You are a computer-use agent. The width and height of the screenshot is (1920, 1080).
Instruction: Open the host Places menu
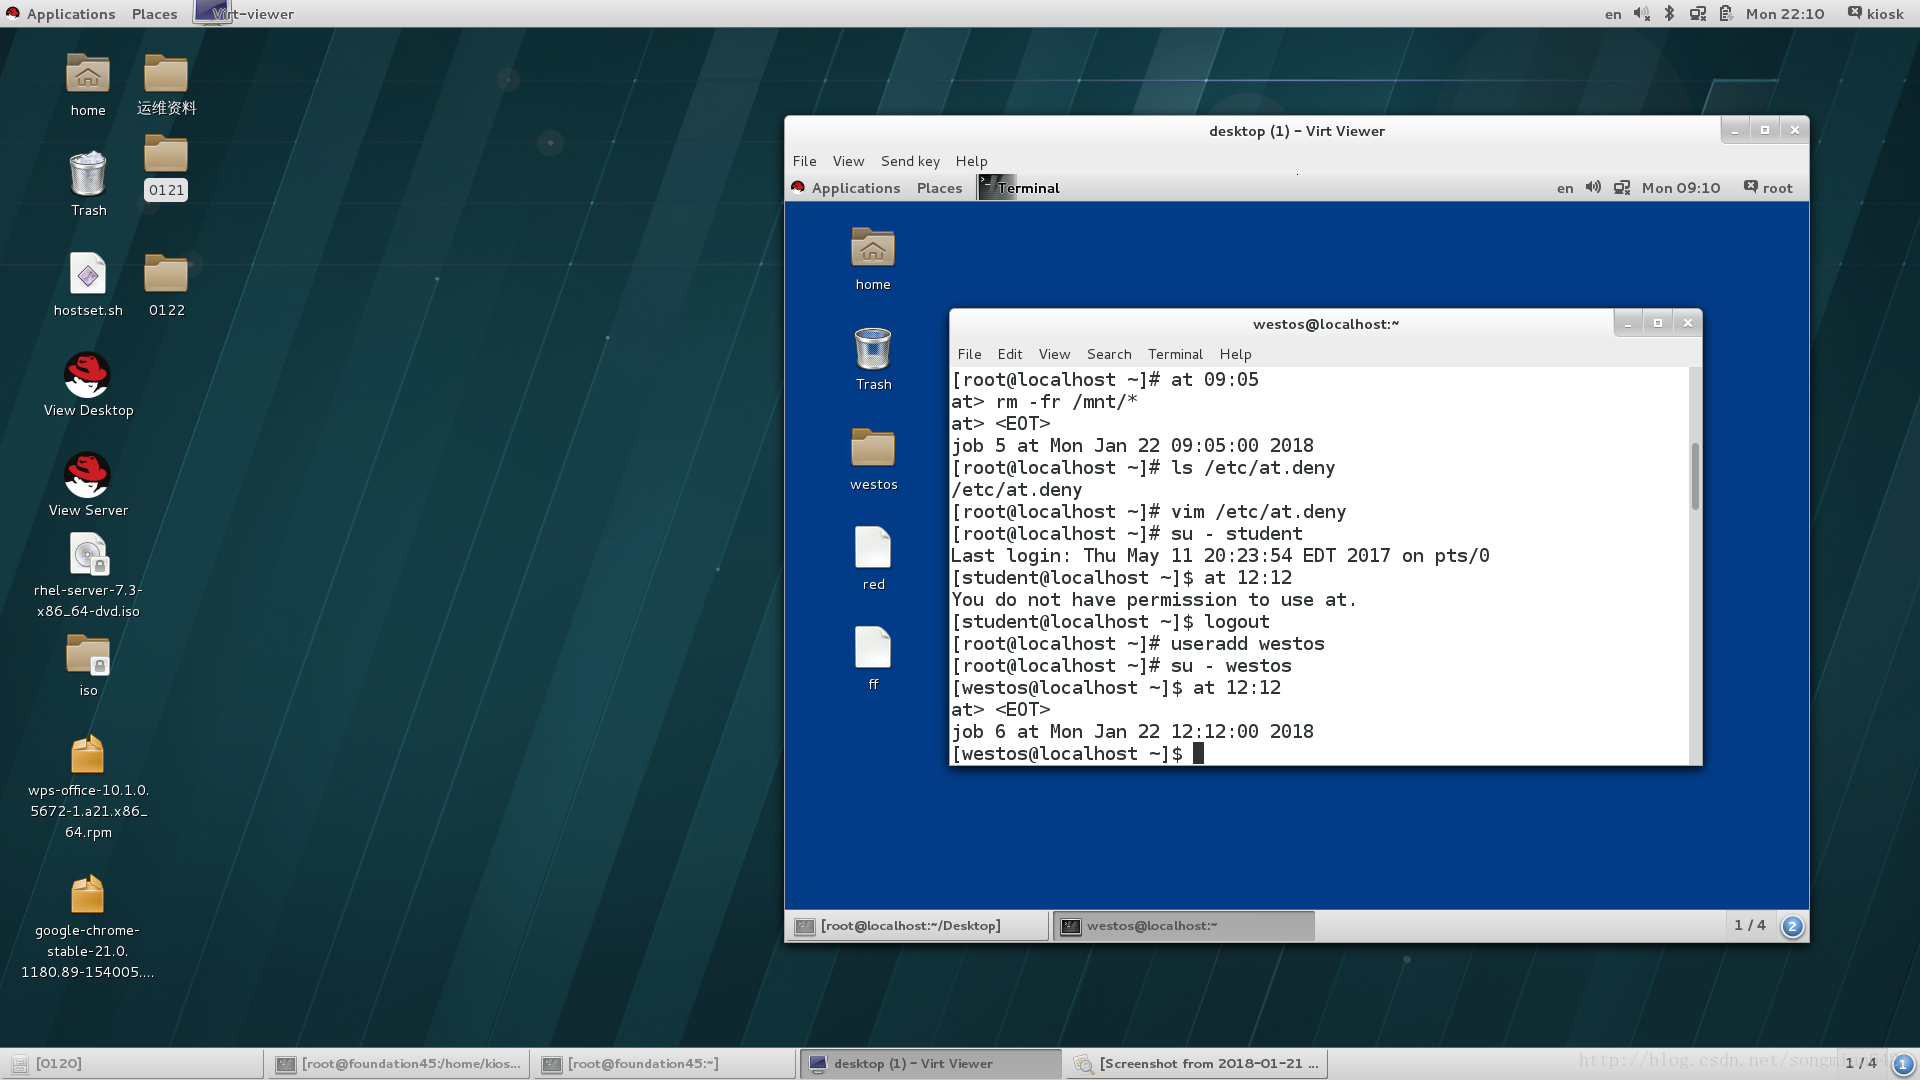point(154,14)
